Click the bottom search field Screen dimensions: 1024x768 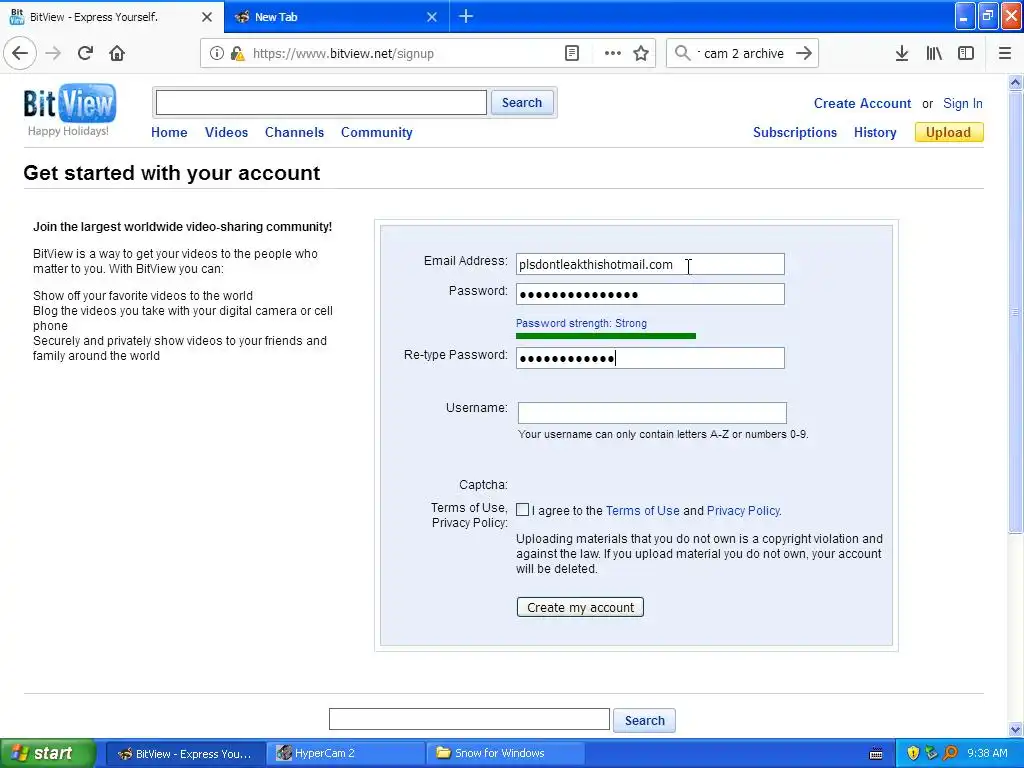(x=469, y=720)
